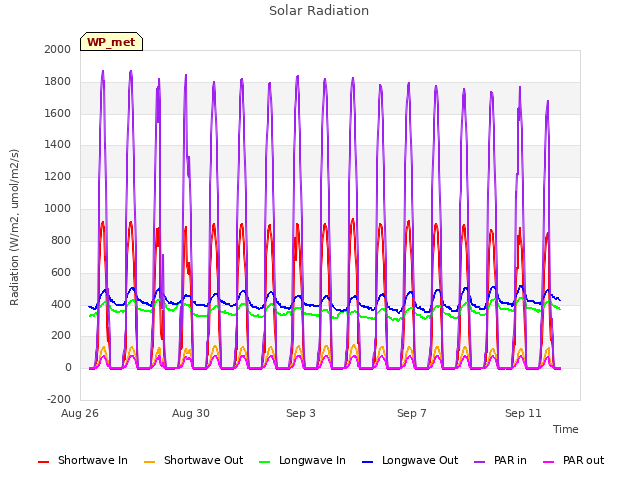This screenshot has height=480, width=640.
Task: Click the blue Longwave Out color swatch
Action: [367, 462]
